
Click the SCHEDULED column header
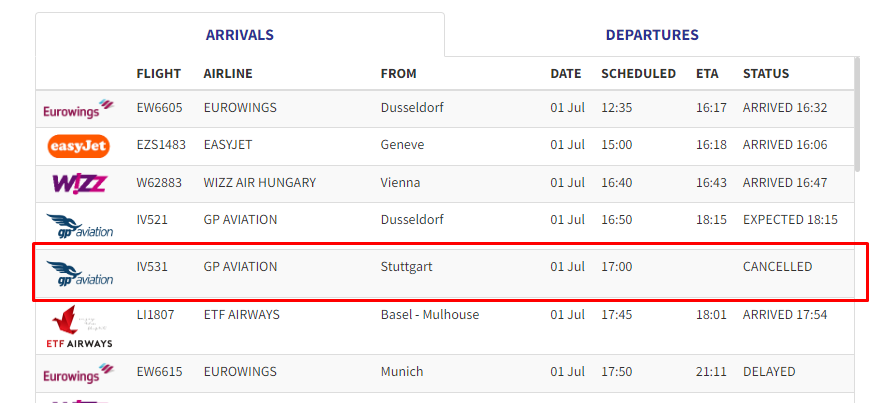tap(639, 74)
